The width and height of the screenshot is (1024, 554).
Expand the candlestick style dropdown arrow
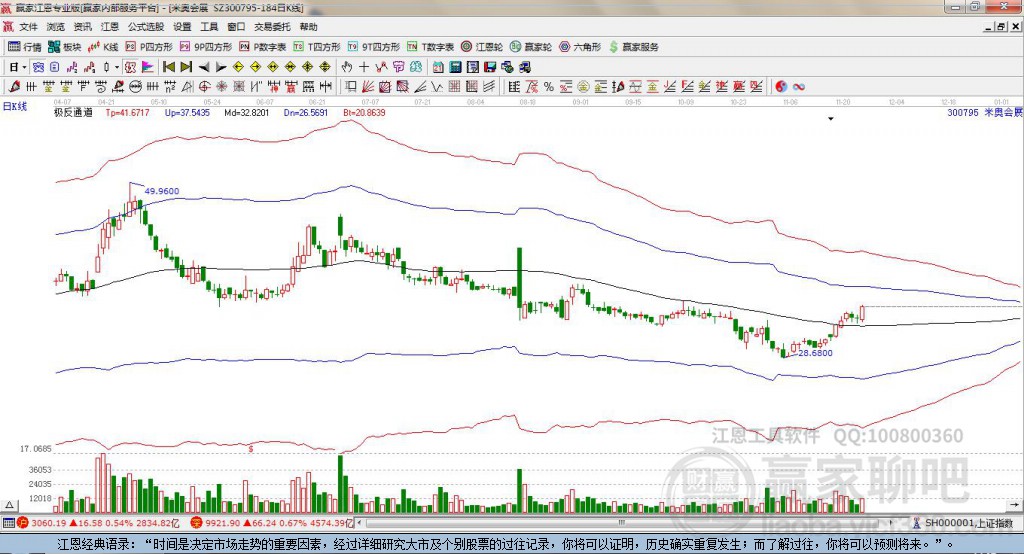click(x=117, y=67)
